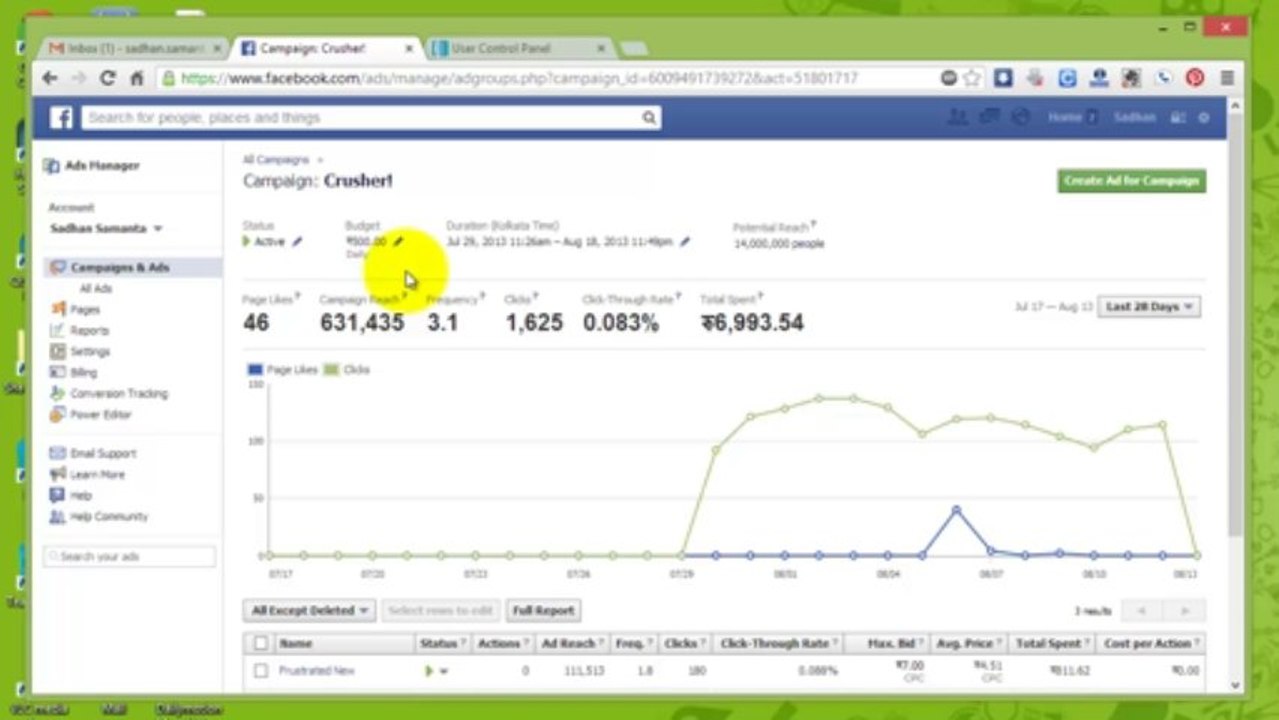
Task: Open new browser tab
Action: [x=633, y=48]
